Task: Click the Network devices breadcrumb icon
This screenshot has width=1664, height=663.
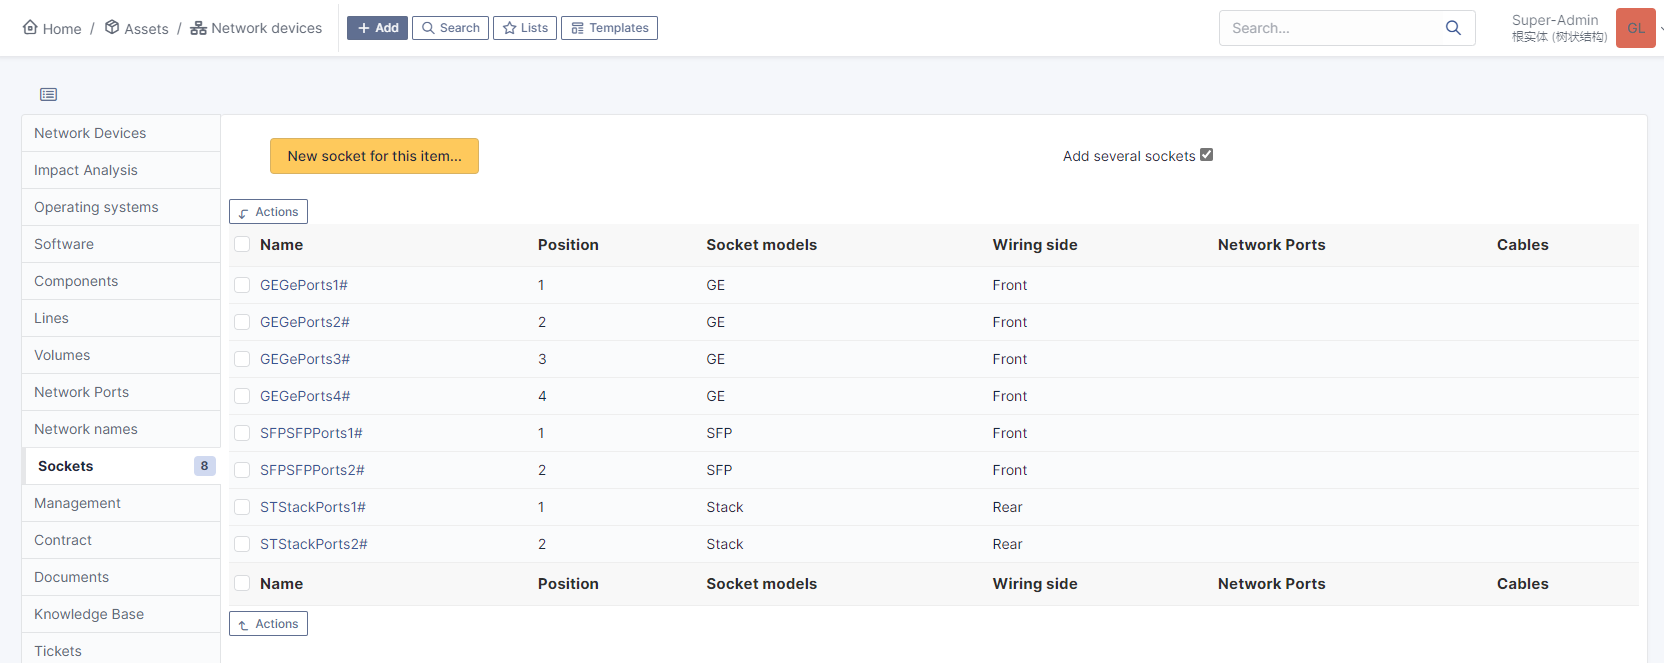Action: point(198,28)
